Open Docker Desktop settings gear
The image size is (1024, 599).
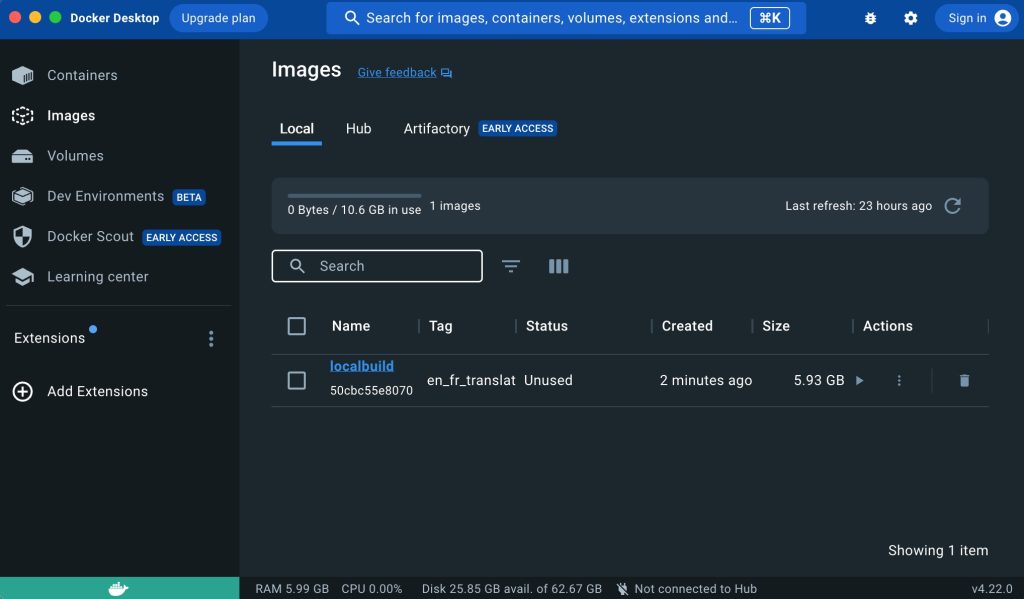(910, 17)
